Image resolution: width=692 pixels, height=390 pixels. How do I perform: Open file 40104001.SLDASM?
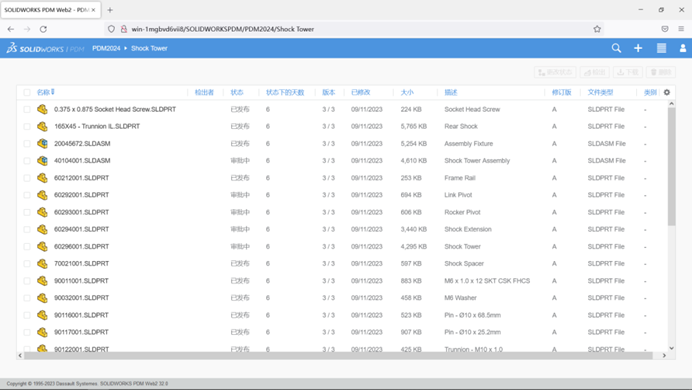pos(82,161)
